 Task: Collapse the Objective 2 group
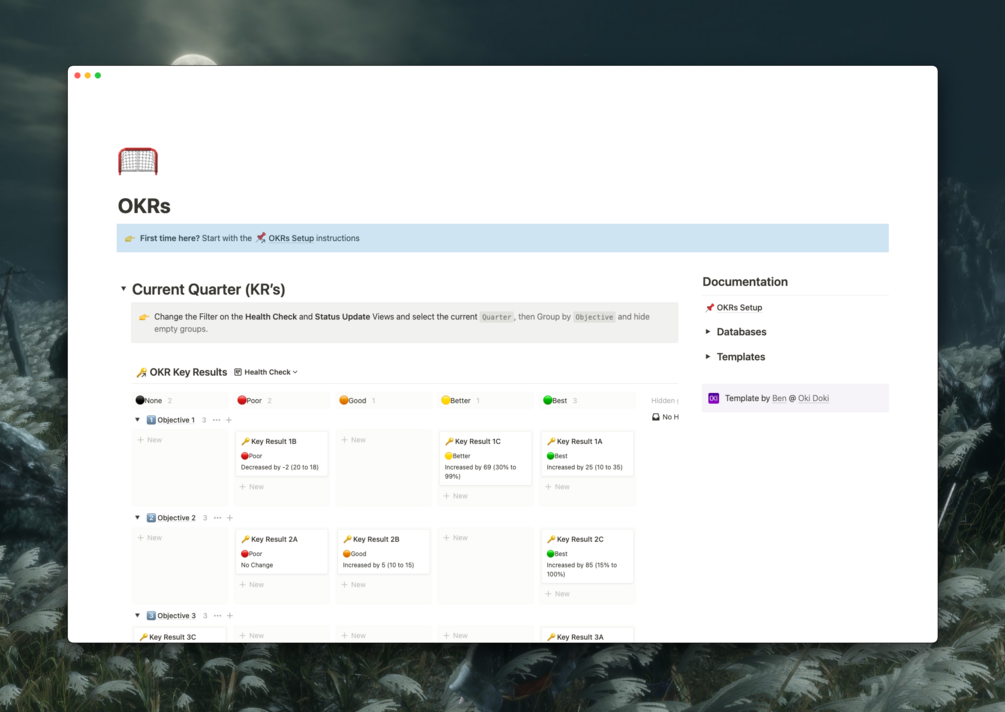click(x=137, y=517)
